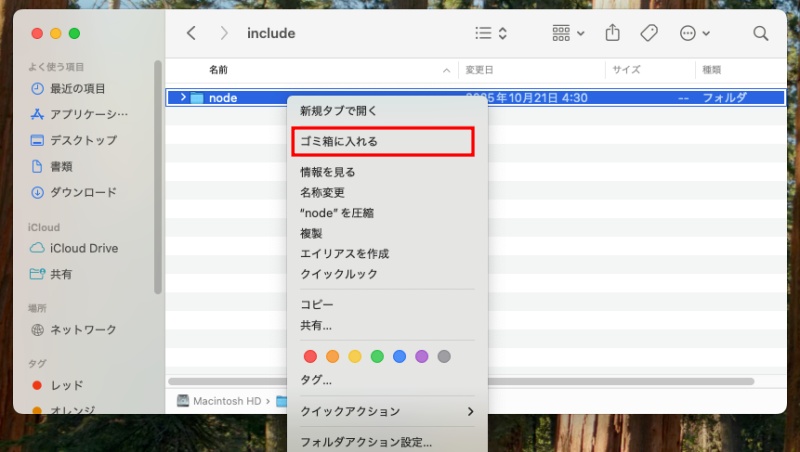This screenshot has width=800, height=452.
Task: Apply the green color tag
Action: 377,356
